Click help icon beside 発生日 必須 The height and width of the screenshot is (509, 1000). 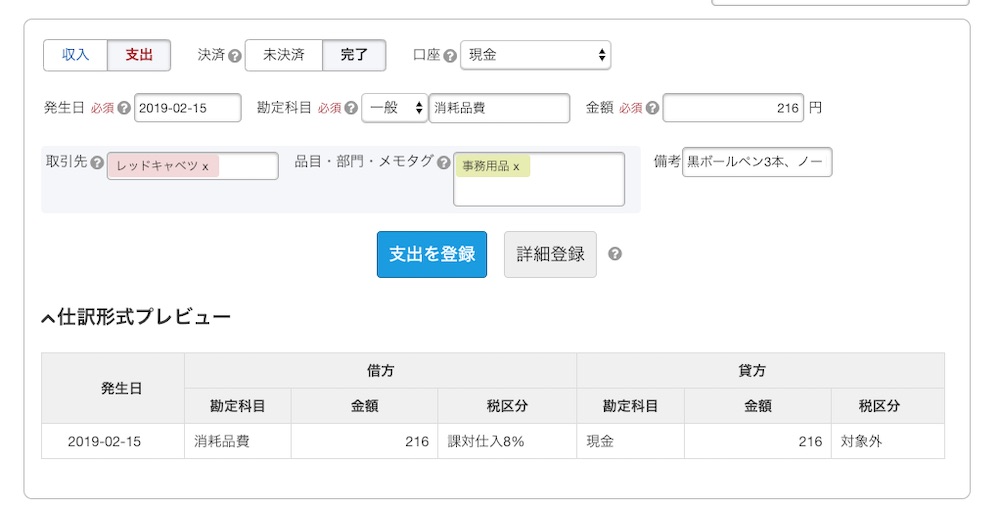124,108
